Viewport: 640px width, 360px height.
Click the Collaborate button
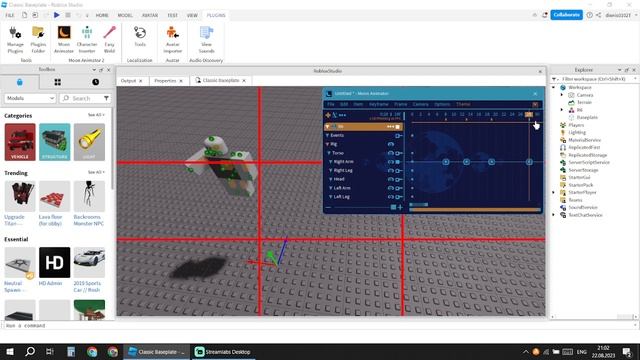coord(567,15)
